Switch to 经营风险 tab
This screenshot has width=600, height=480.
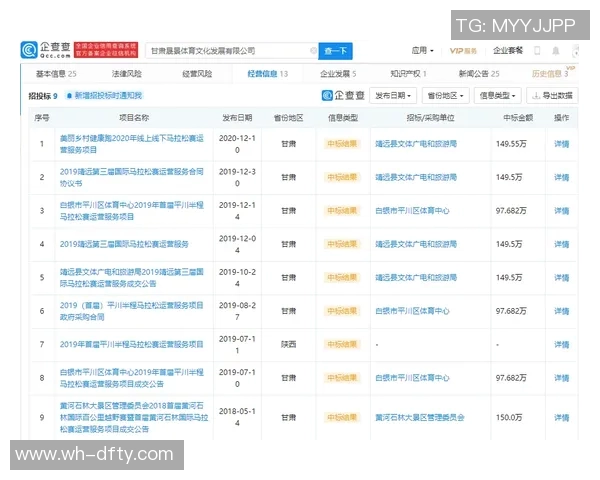(x=197, y=73)
